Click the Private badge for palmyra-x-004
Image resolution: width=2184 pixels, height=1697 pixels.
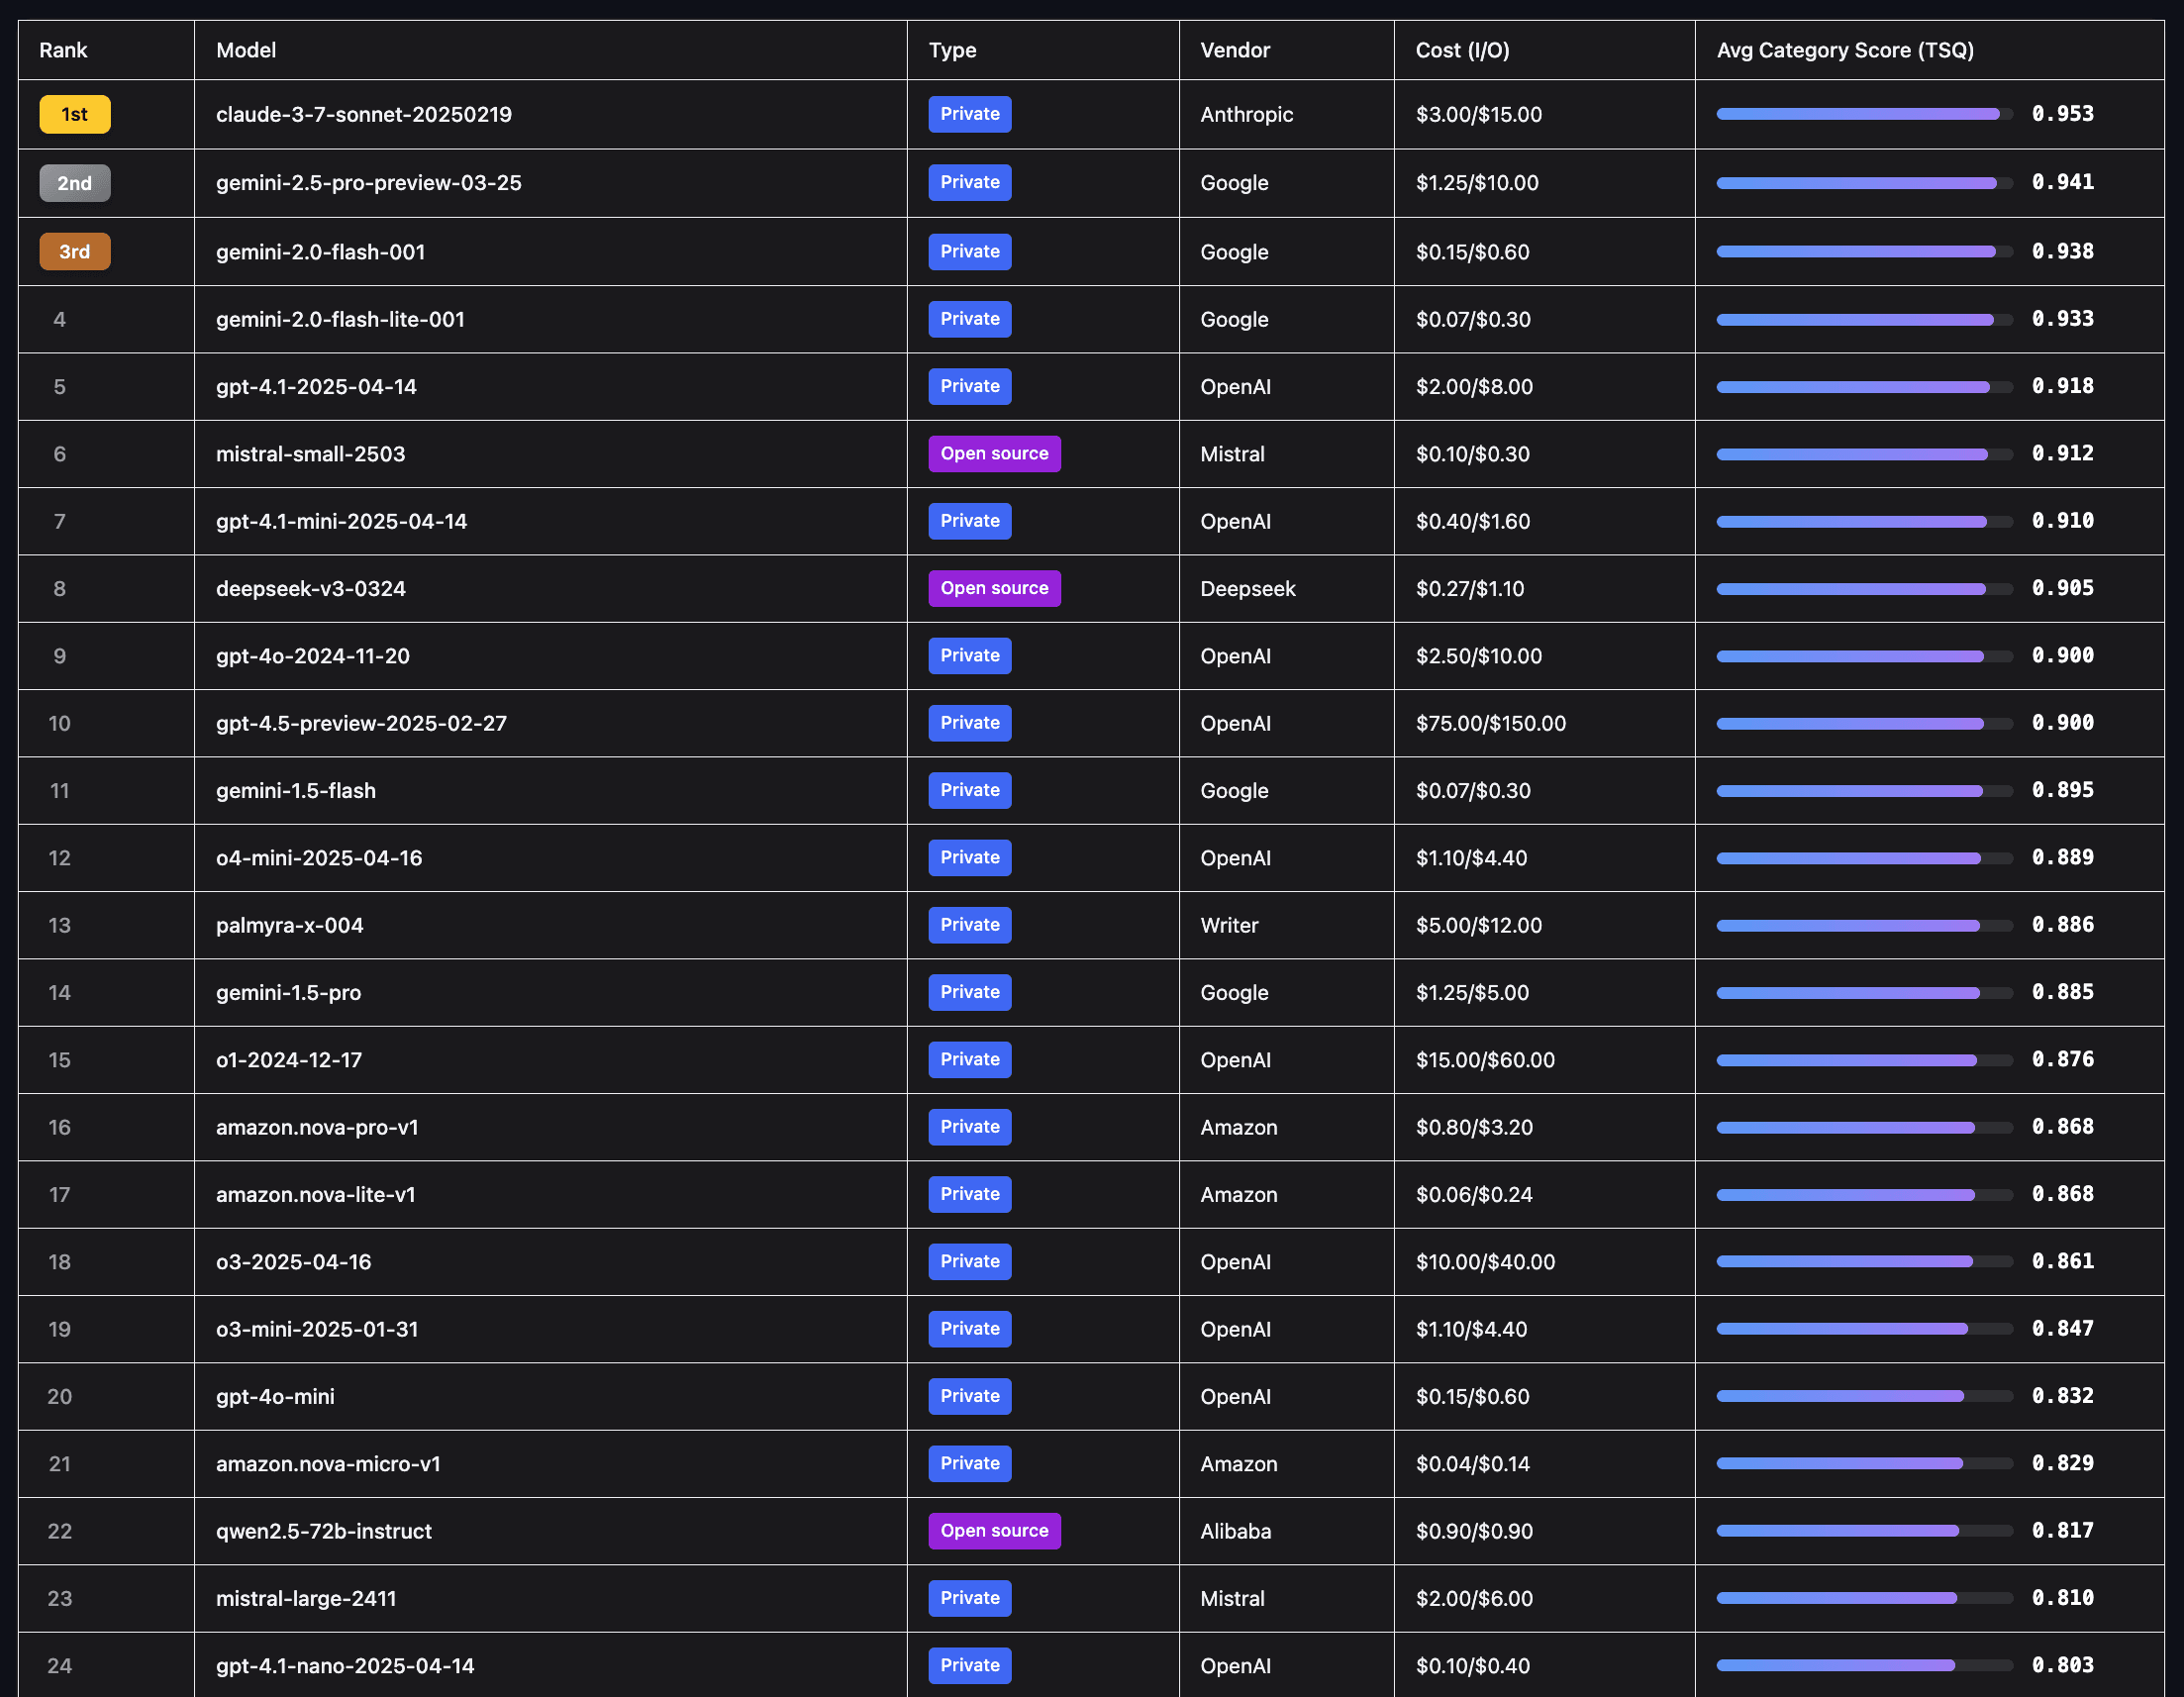tap(970, 925)
